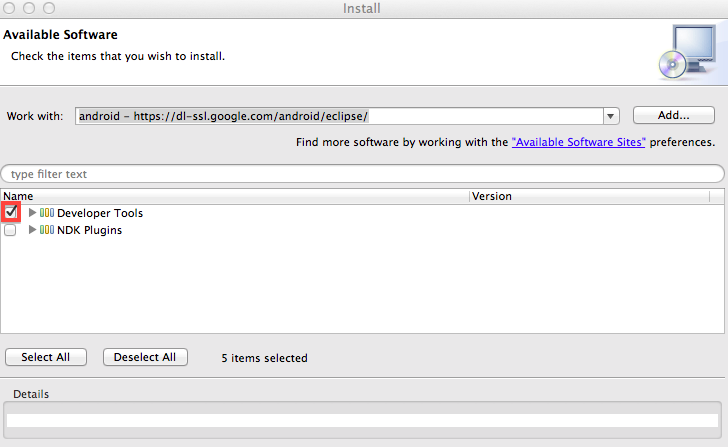728x447 pixels.
Task: Click inside the Details text area
Action: pyautogui.click(x=363, y=420)
